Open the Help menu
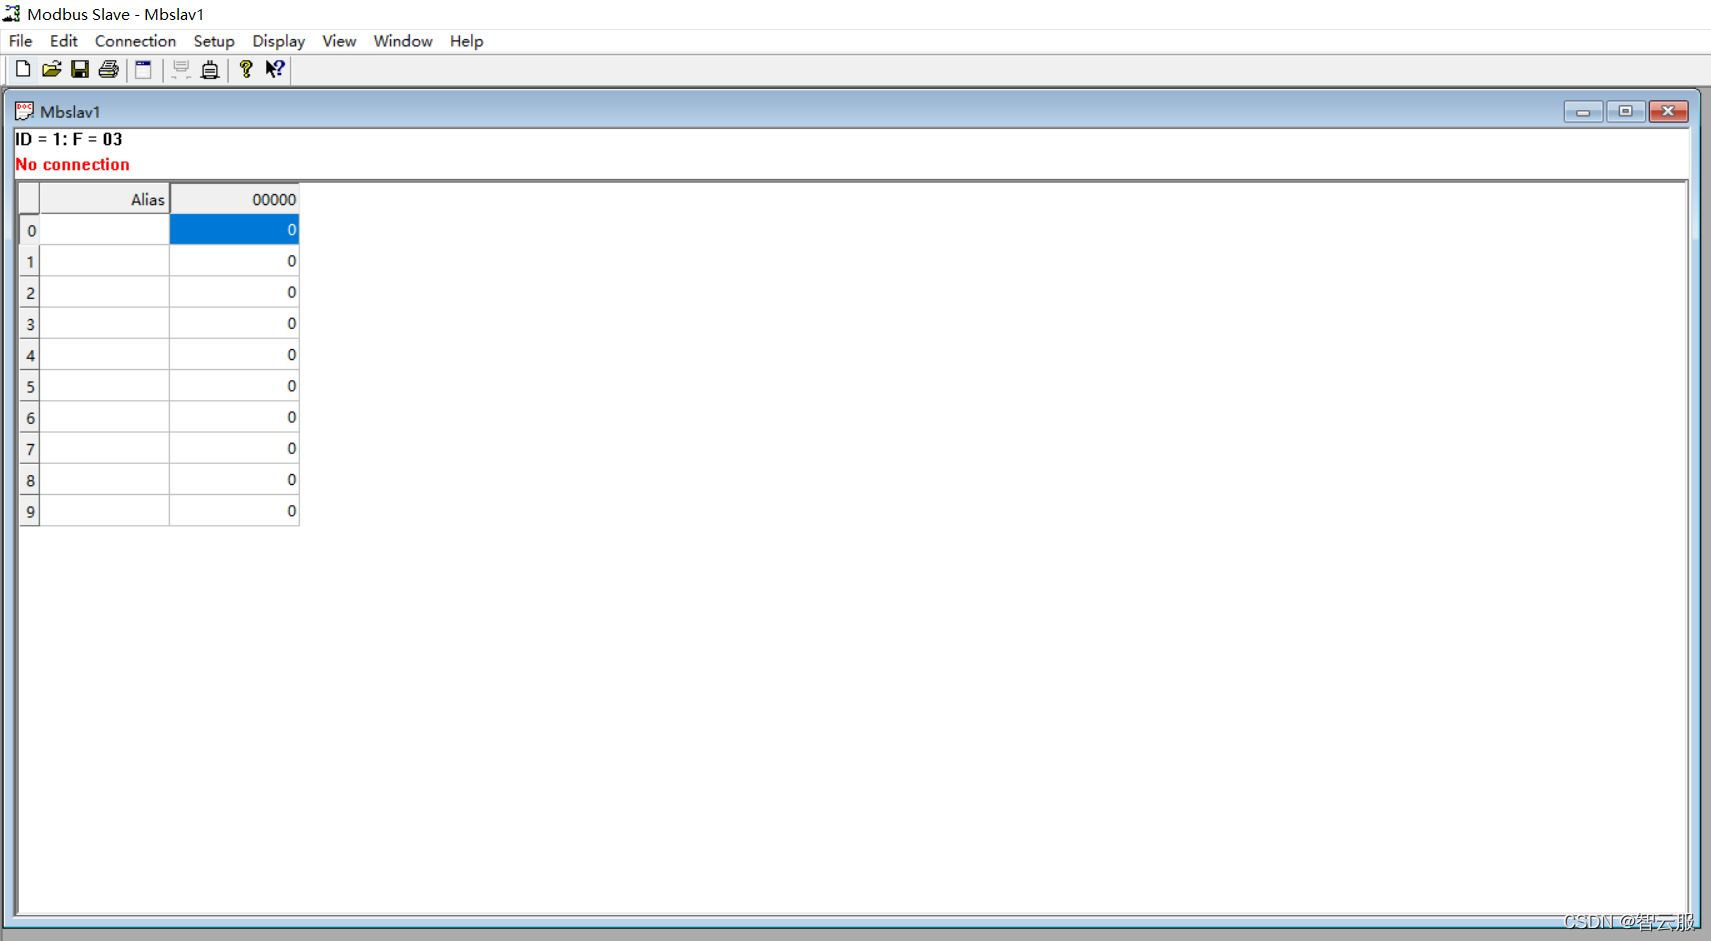This screenshot has height=941, width=1711. [466, 41]
